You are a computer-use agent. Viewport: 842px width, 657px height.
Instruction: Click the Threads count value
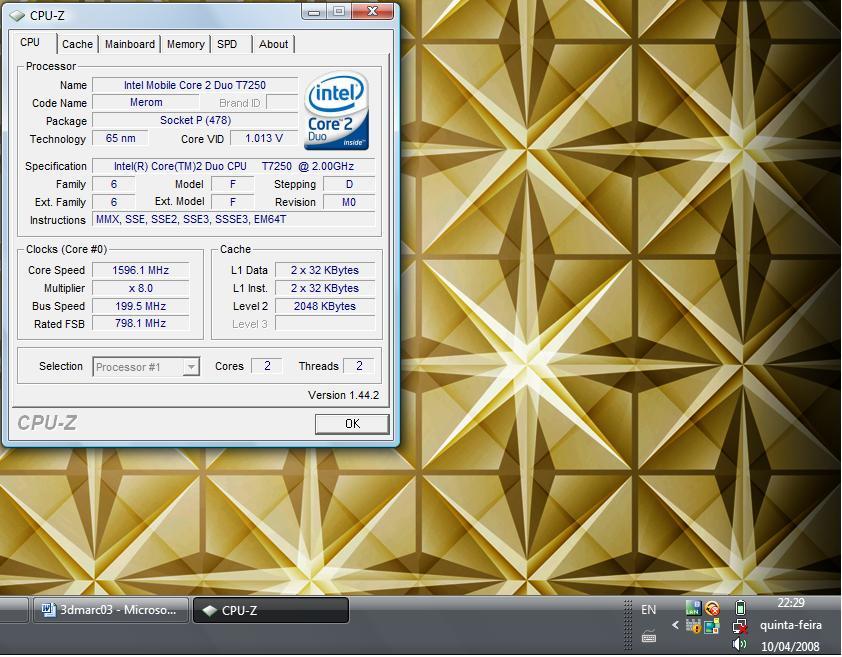click(x=359, y=366)
